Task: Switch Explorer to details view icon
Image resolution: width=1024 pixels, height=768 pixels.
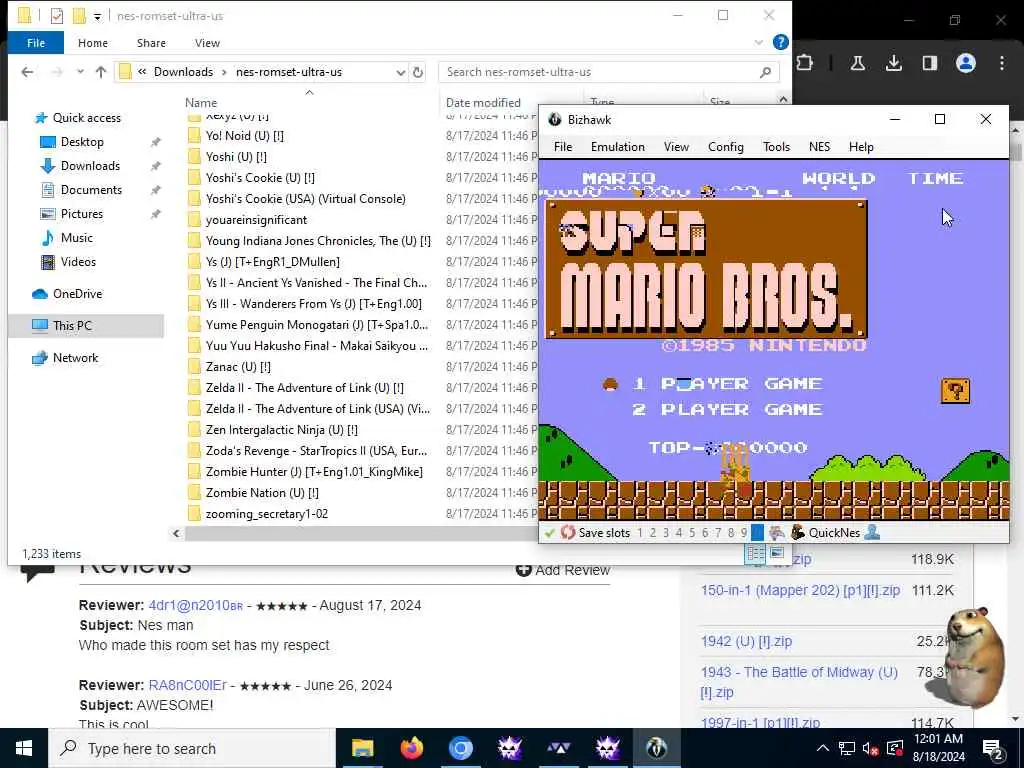Action: point(756,553)
